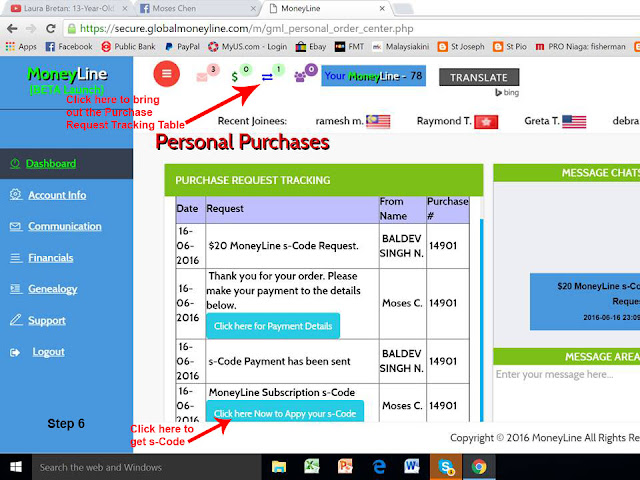Click the Dashboard power icon
The height and width of the screenshot is (480, 640).
(x=15, y=164)
